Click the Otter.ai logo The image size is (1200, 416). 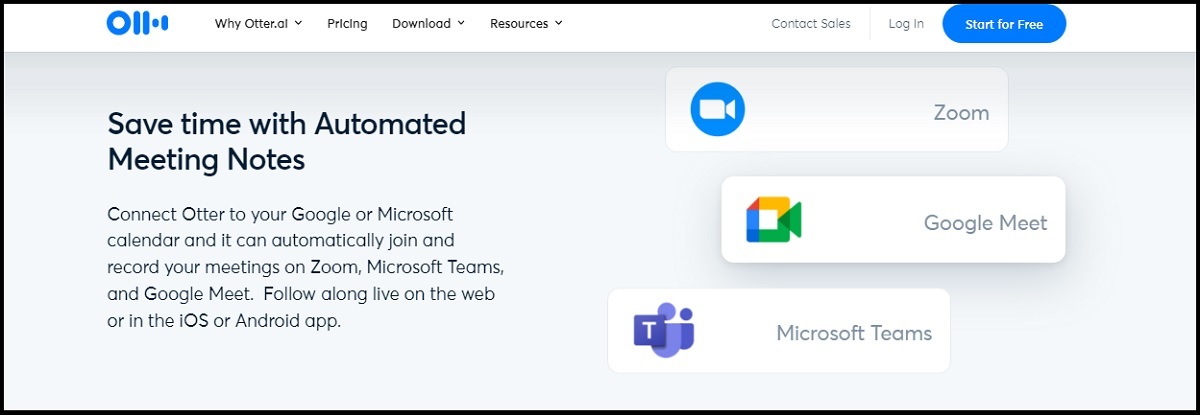(137, 24)
